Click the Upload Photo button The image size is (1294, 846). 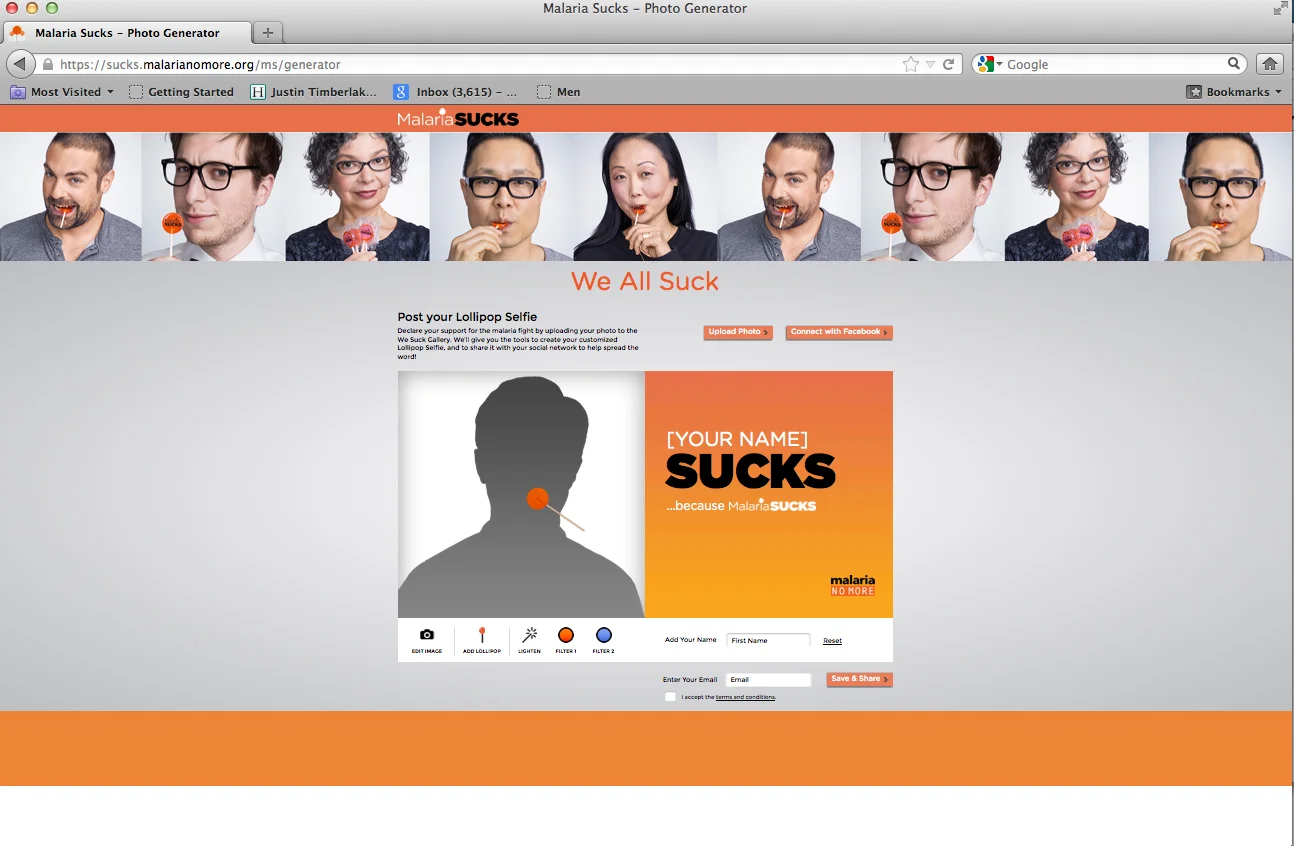tap(738, 332)
